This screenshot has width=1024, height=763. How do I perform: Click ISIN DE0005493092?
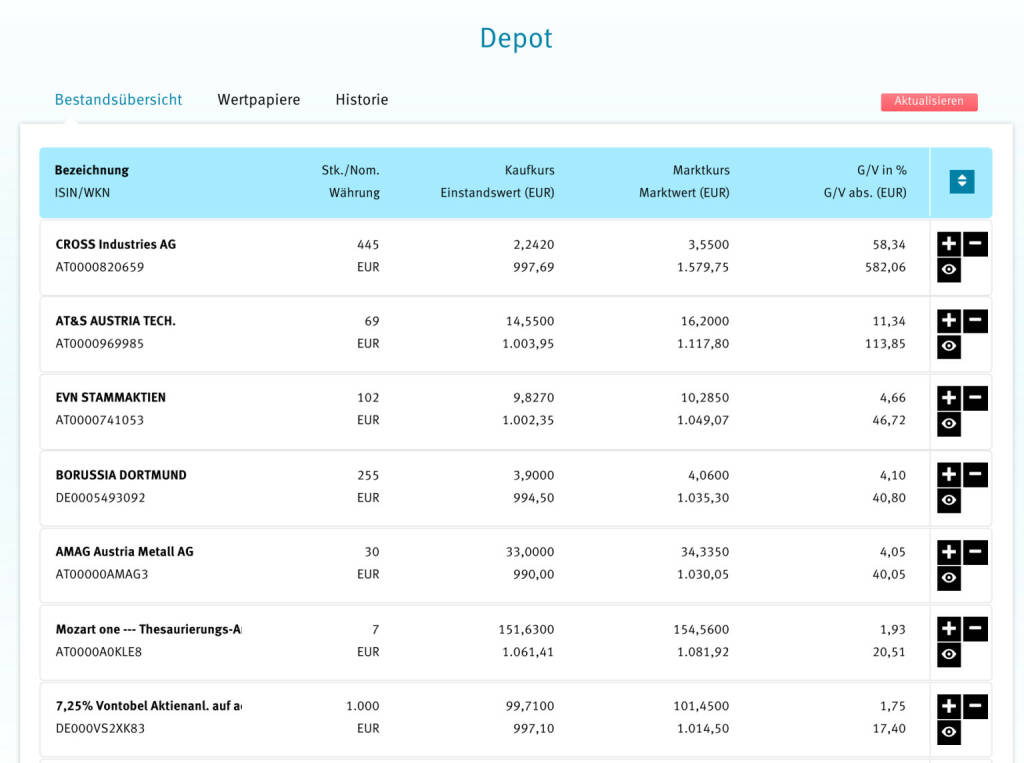[x=100, y=497]
